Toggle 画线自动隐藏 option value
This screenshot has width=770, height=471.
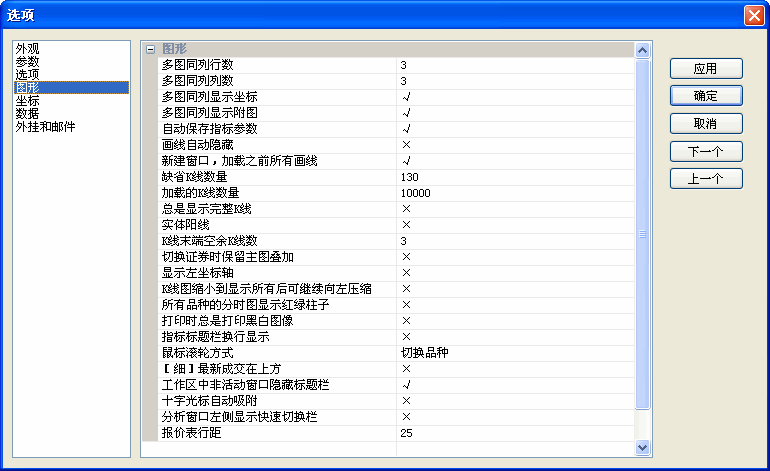407,145
